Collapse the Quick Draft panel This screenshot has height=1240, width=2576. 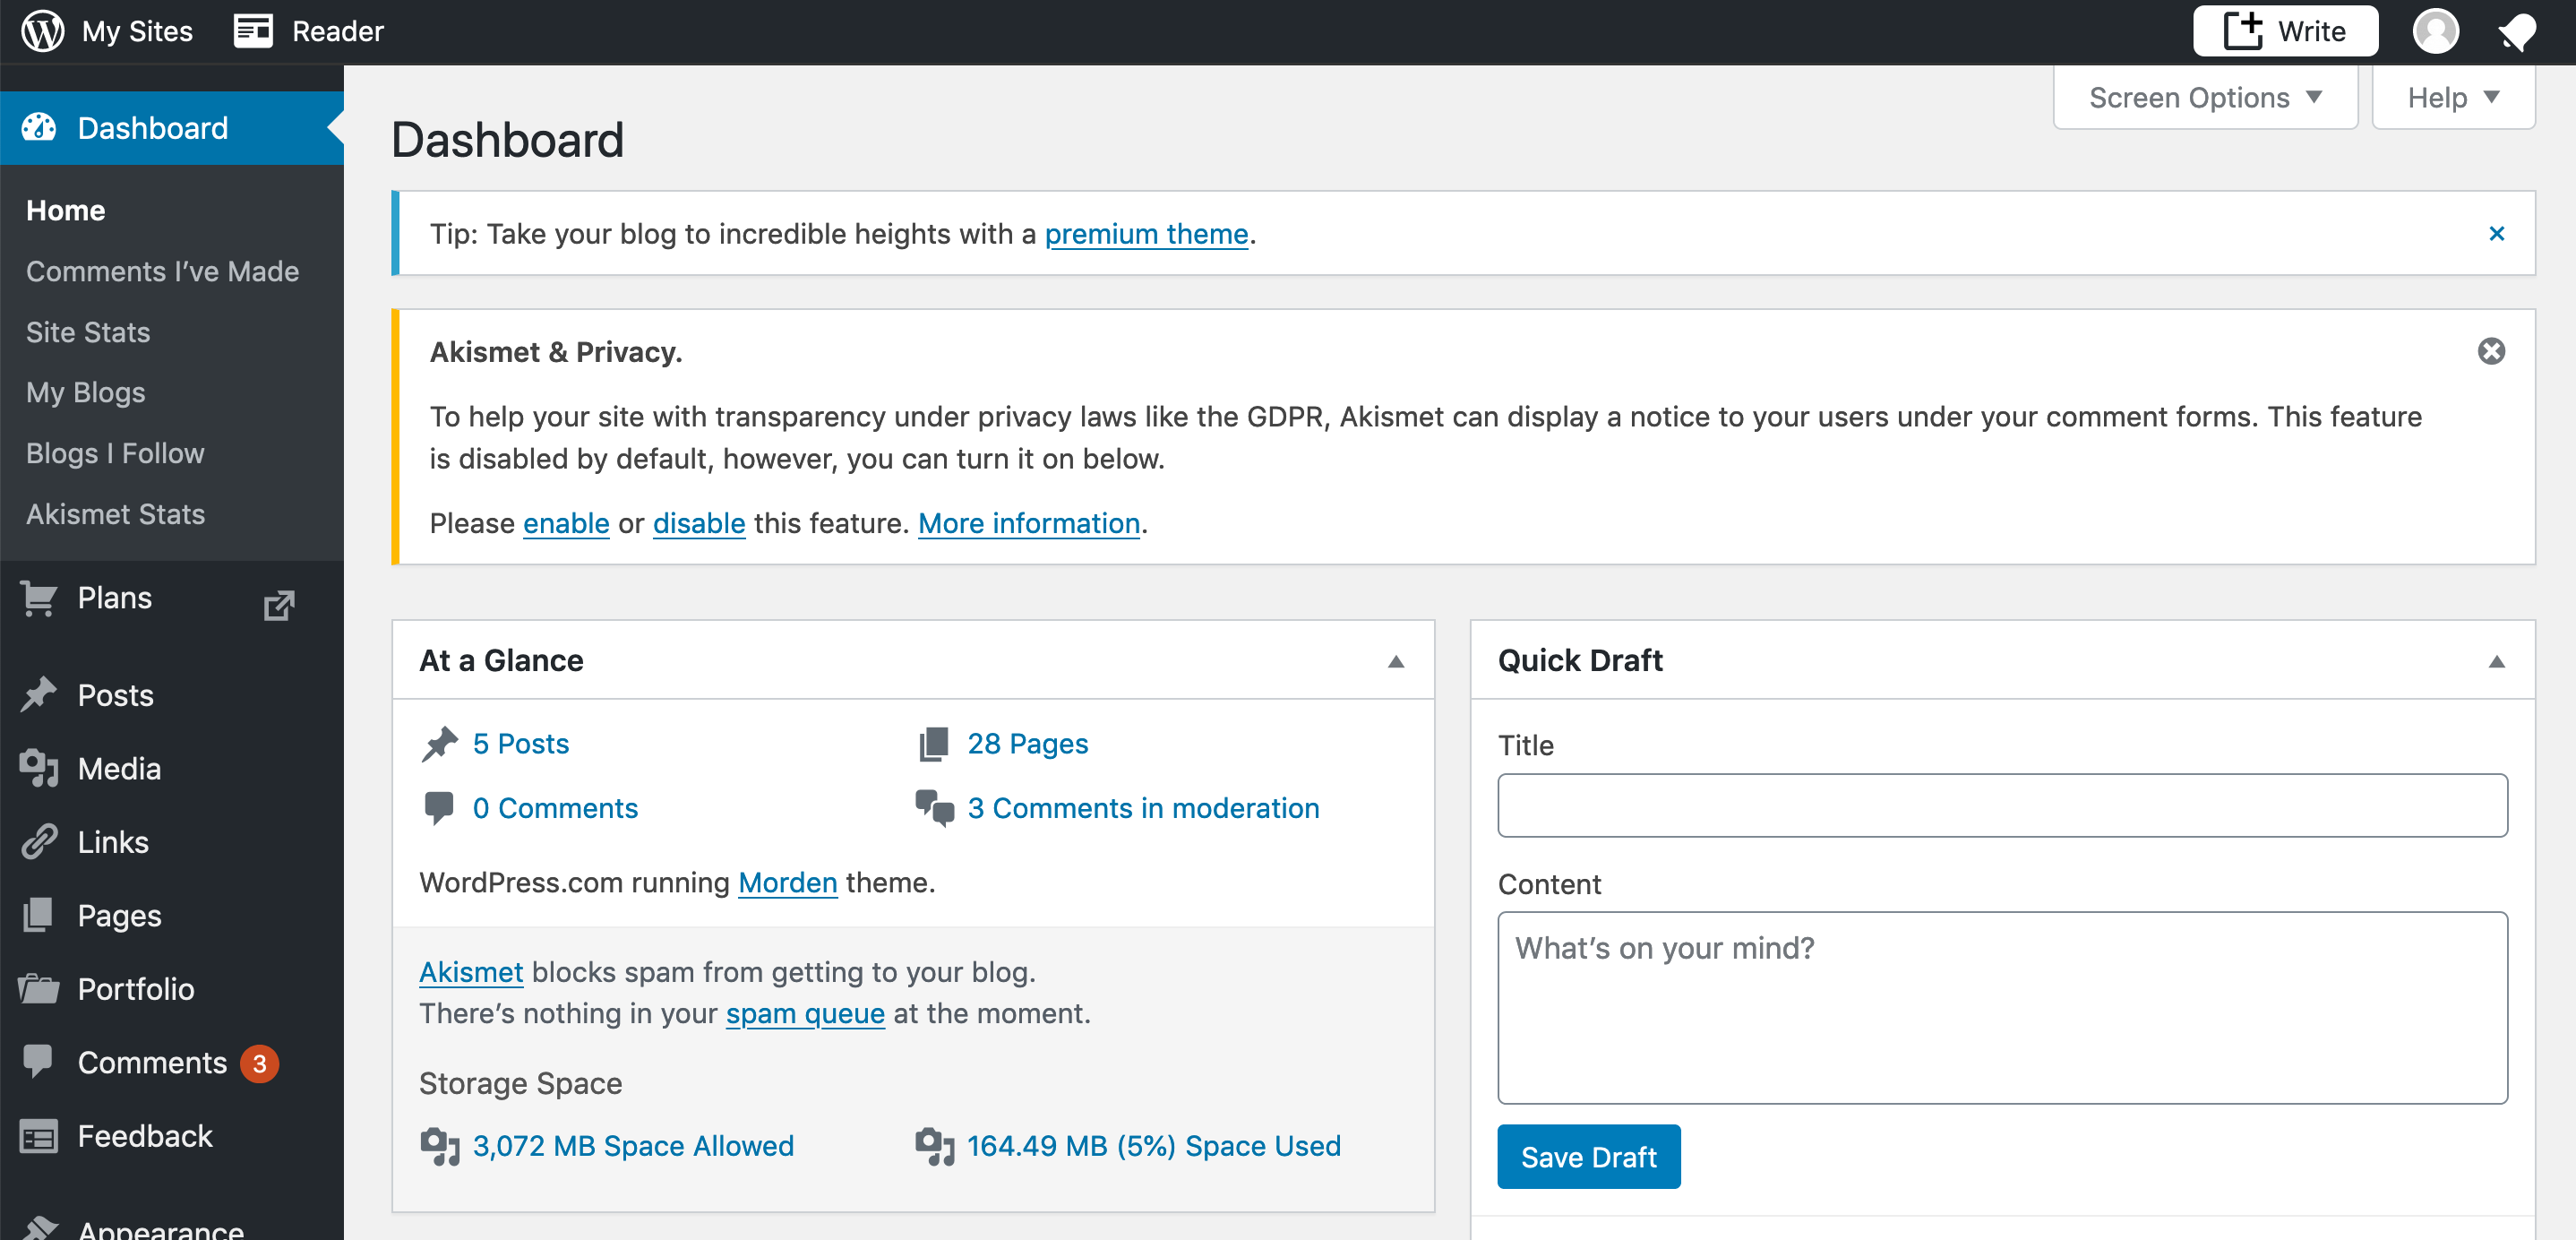pos(2496,661)
